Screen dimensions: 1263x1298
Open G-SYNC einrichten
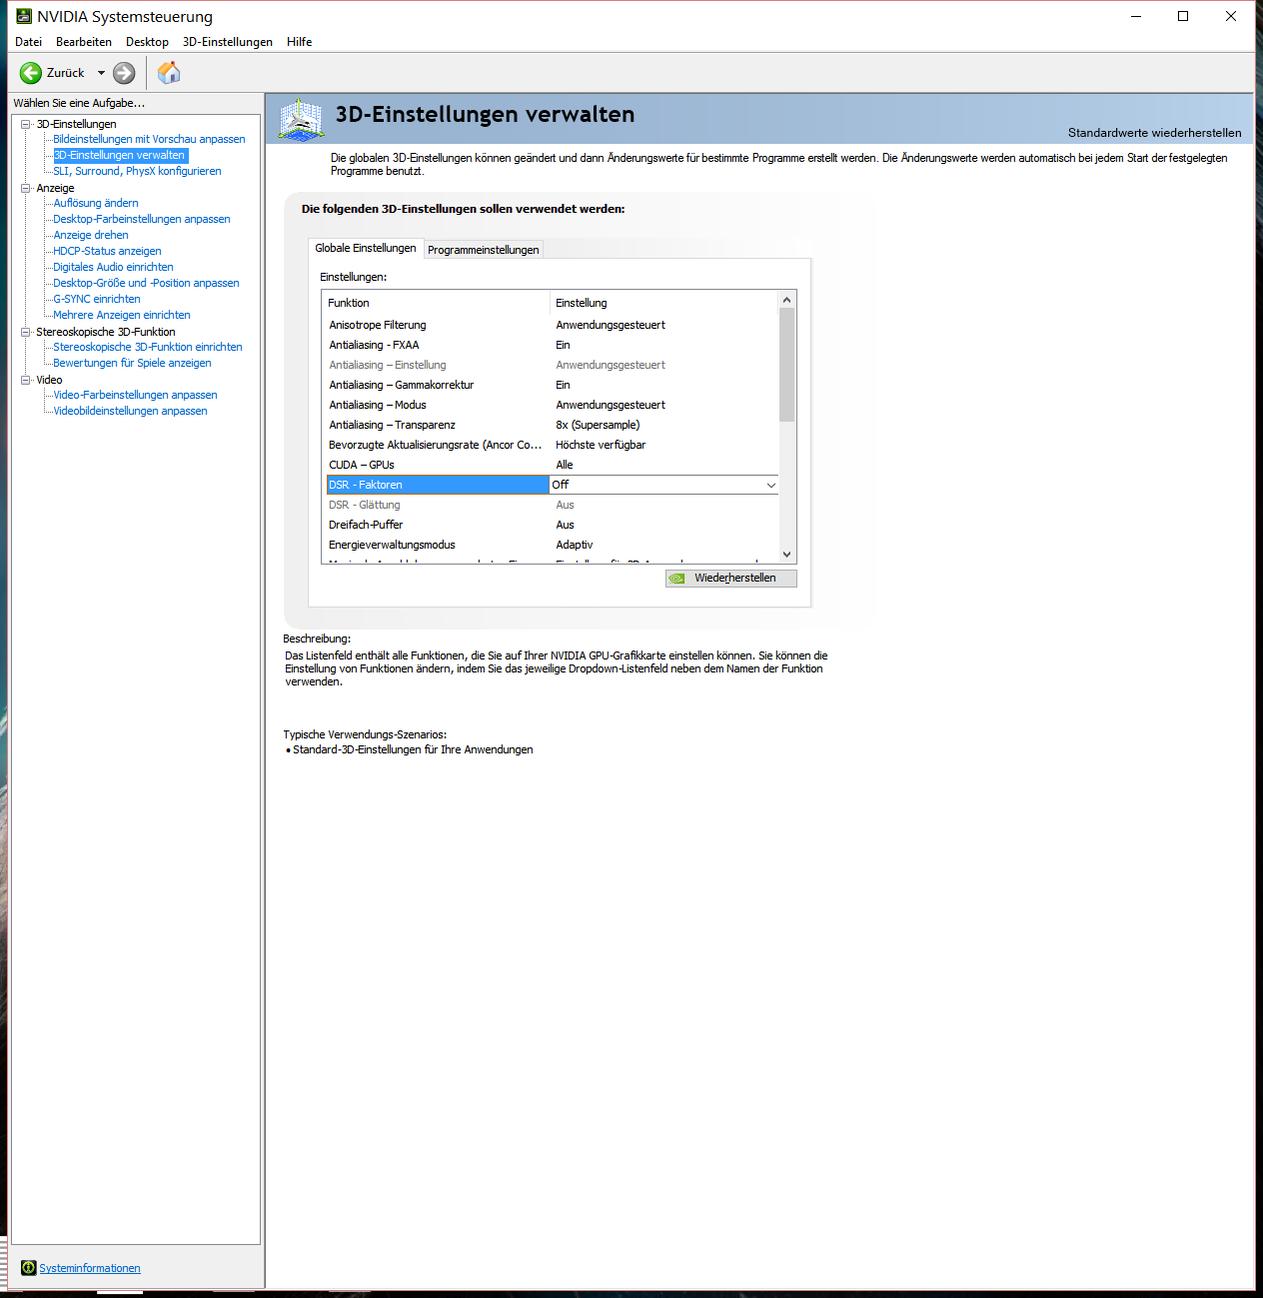pos(97,299)
